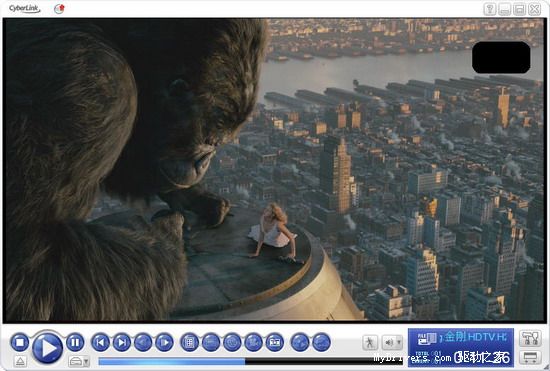Open the source drive selection dropdown
This screenshot has width=550, height=371.
[x=79, y=361]
